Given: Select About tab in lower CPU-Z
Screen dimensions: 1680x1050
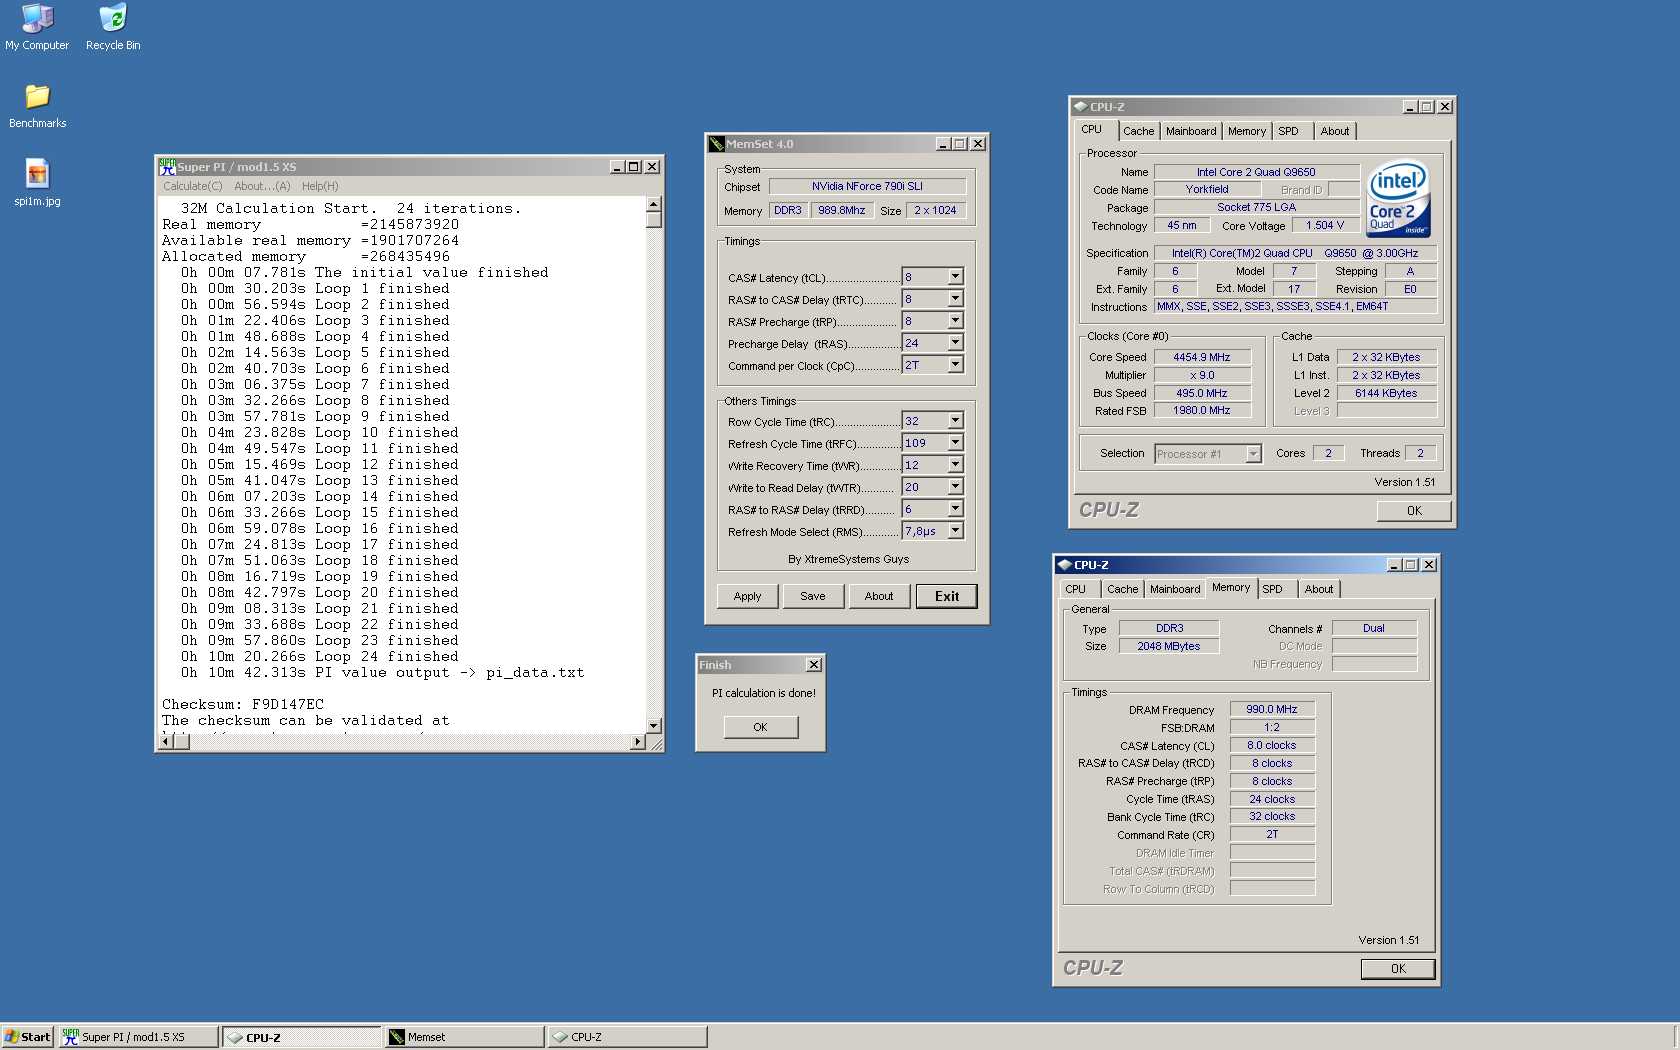Looking at the screenshot, I should tap(1318, 589).
